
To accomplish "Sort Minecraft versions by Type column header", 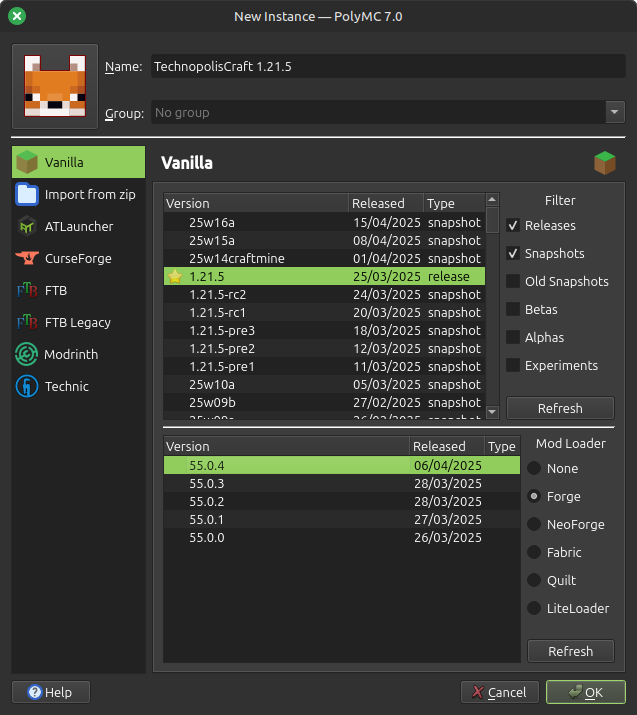I will (454, 203).
